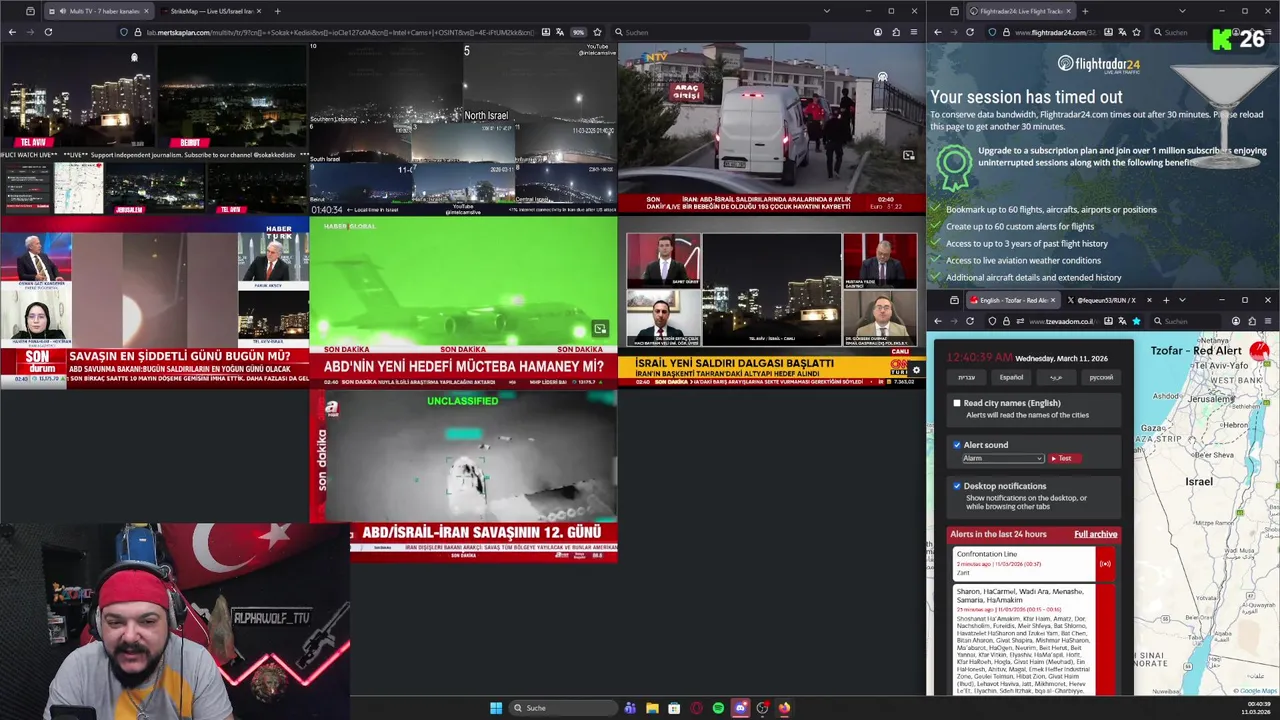Open the Alarm sound dropdown
Image resolution: width=1280 pixels, height=720 pixels.
coord(1003,458)
